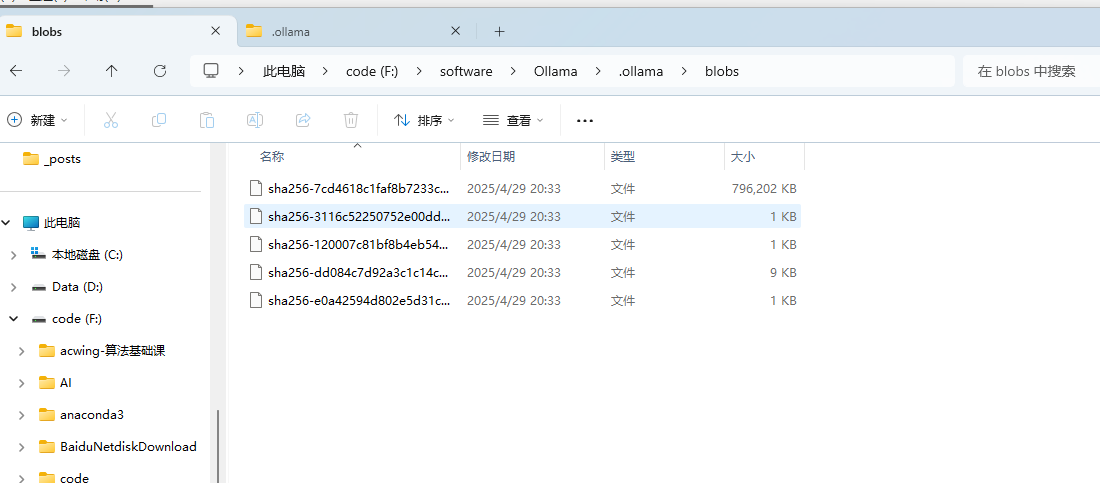Click the Up directory arrow
This screenshot has width=1100, height=483.
tap(111, 71)
